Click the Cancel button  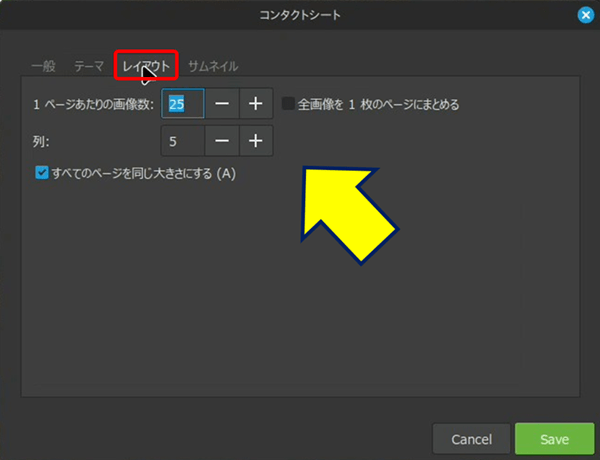pyautogui.click(x=471, y=439)
